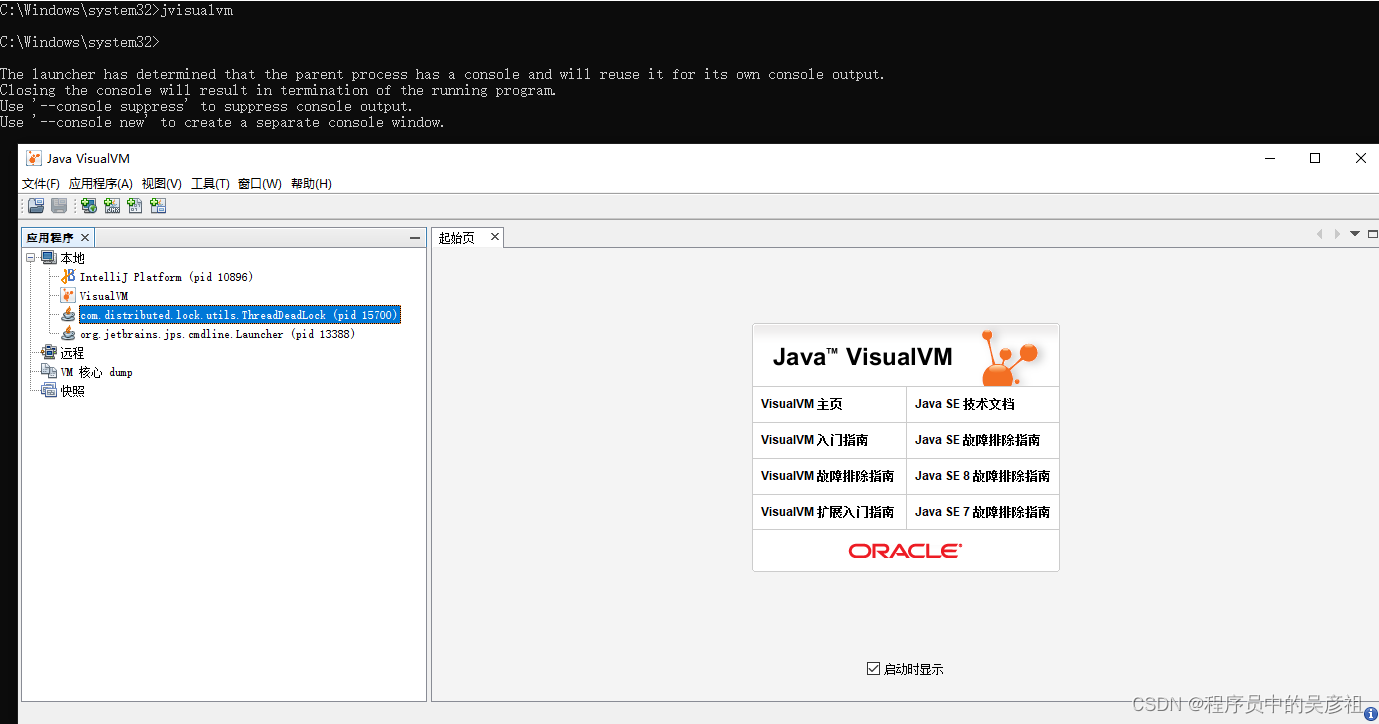Click Java cup icon of jps Launcher
Image resolution: width=1379 pixels, height=724 pixels.
(x=68, y=333)
